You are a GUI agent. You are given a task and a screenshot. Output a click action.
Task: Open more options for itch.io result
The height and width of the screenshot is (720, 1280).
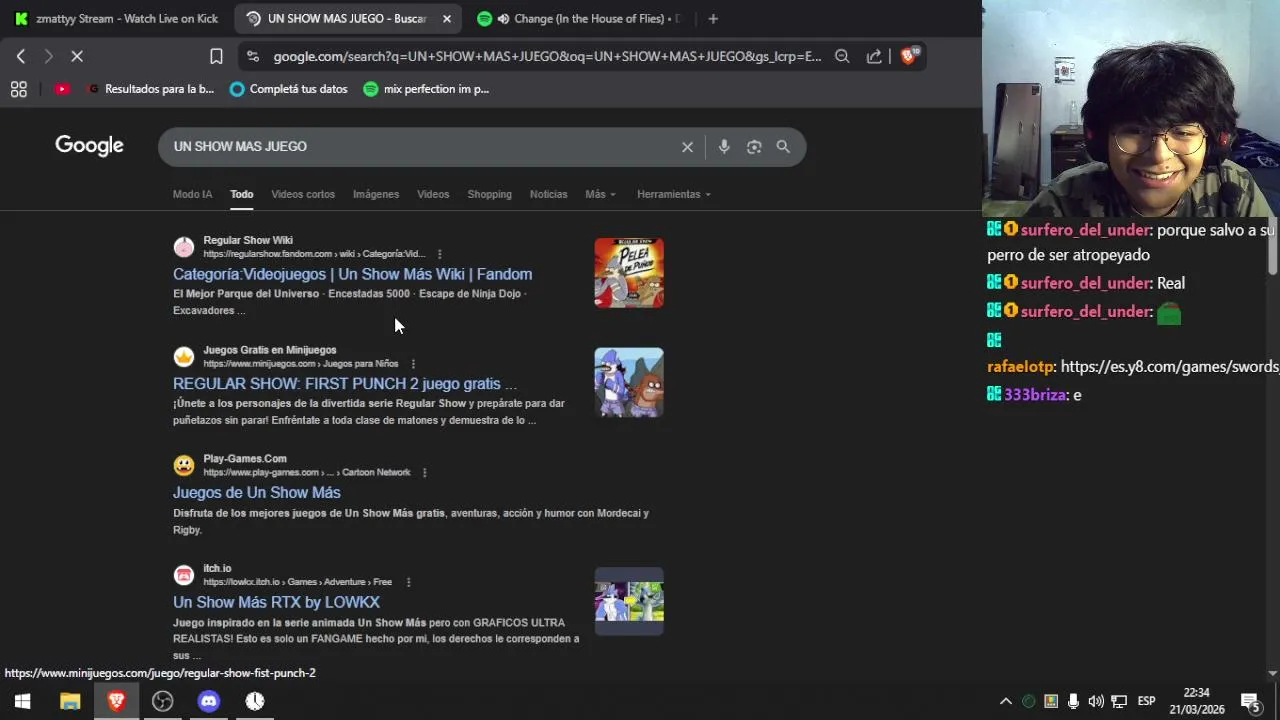click(408, 582)
